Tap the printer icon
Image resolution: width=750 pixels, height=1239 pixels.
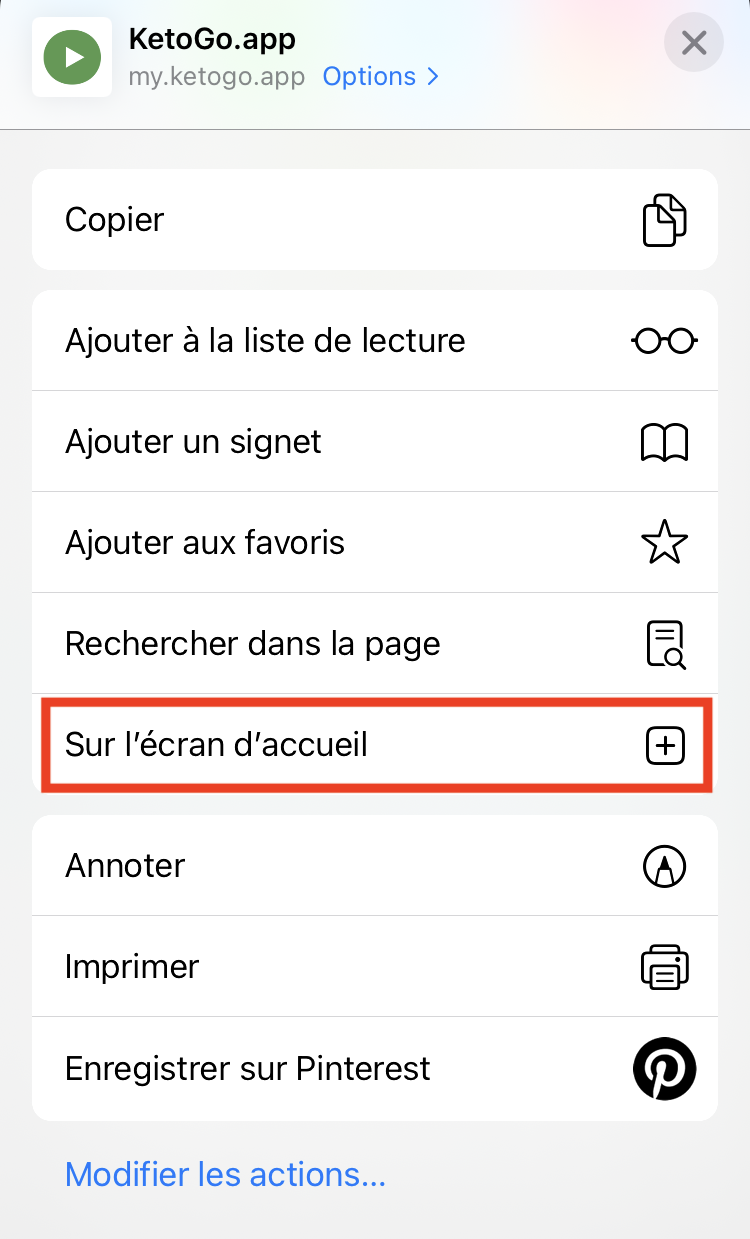pos(664,967)
